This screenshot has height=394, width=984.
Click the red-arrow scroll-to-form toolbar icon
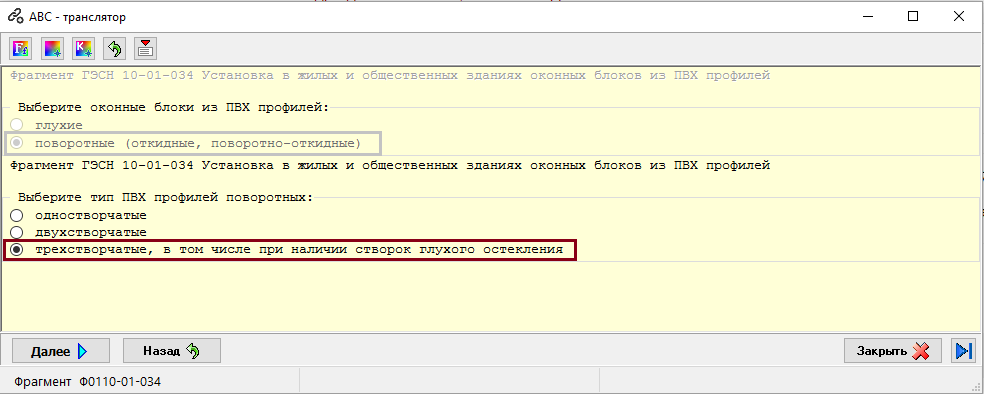coord(145,48)
